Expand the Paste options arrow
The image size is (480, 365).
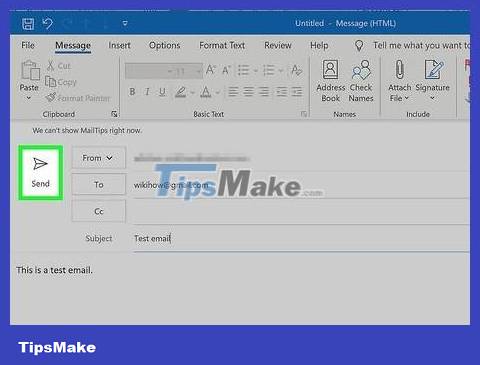(x=29, y=98)
